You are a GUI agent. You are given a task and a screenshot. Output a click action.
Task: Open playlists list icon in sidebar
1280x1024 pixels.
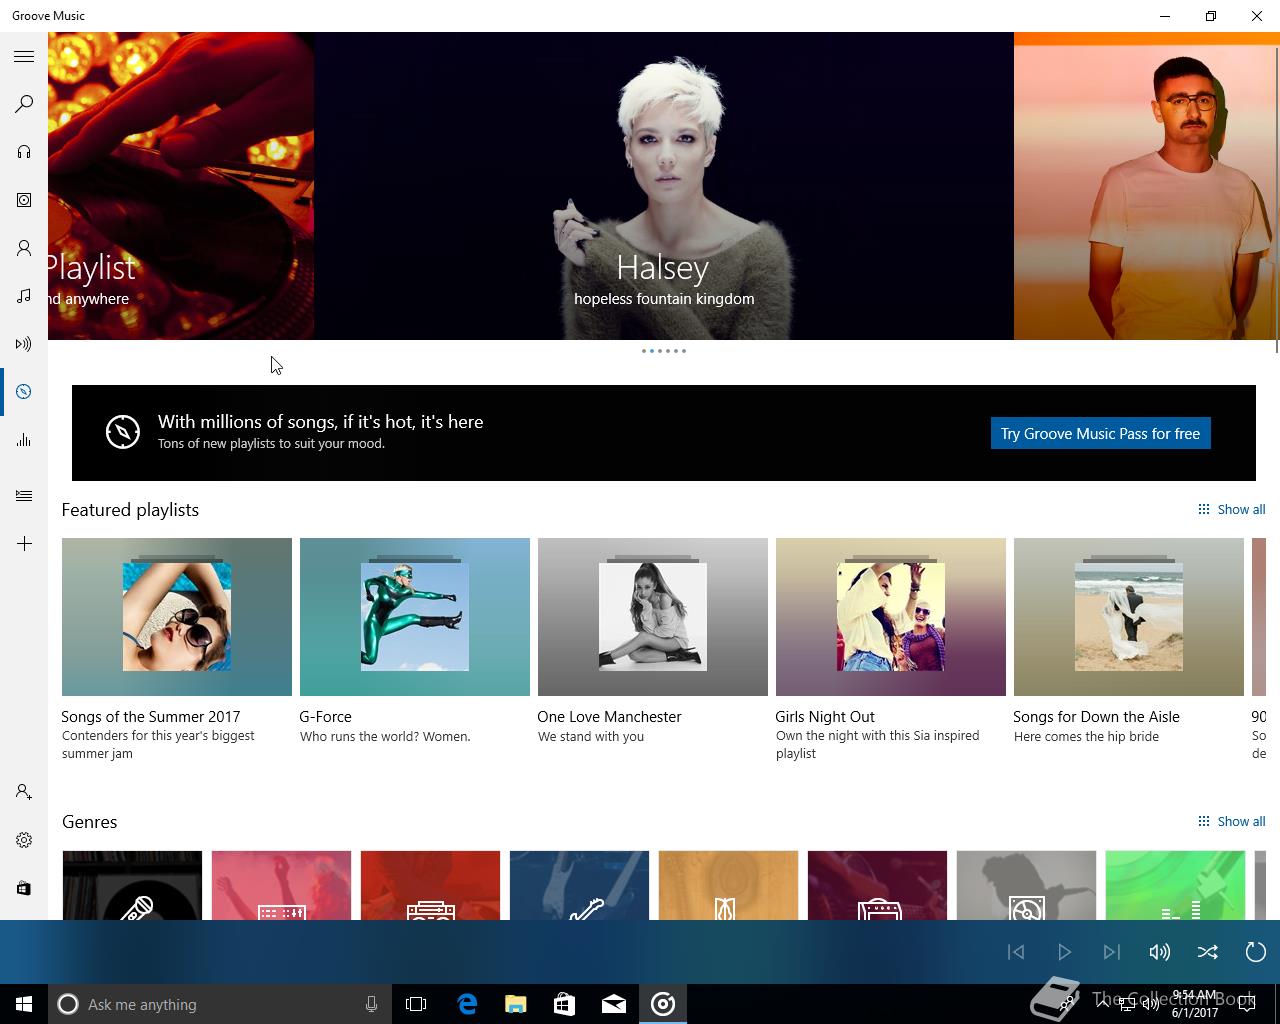[x=24, y=496]
